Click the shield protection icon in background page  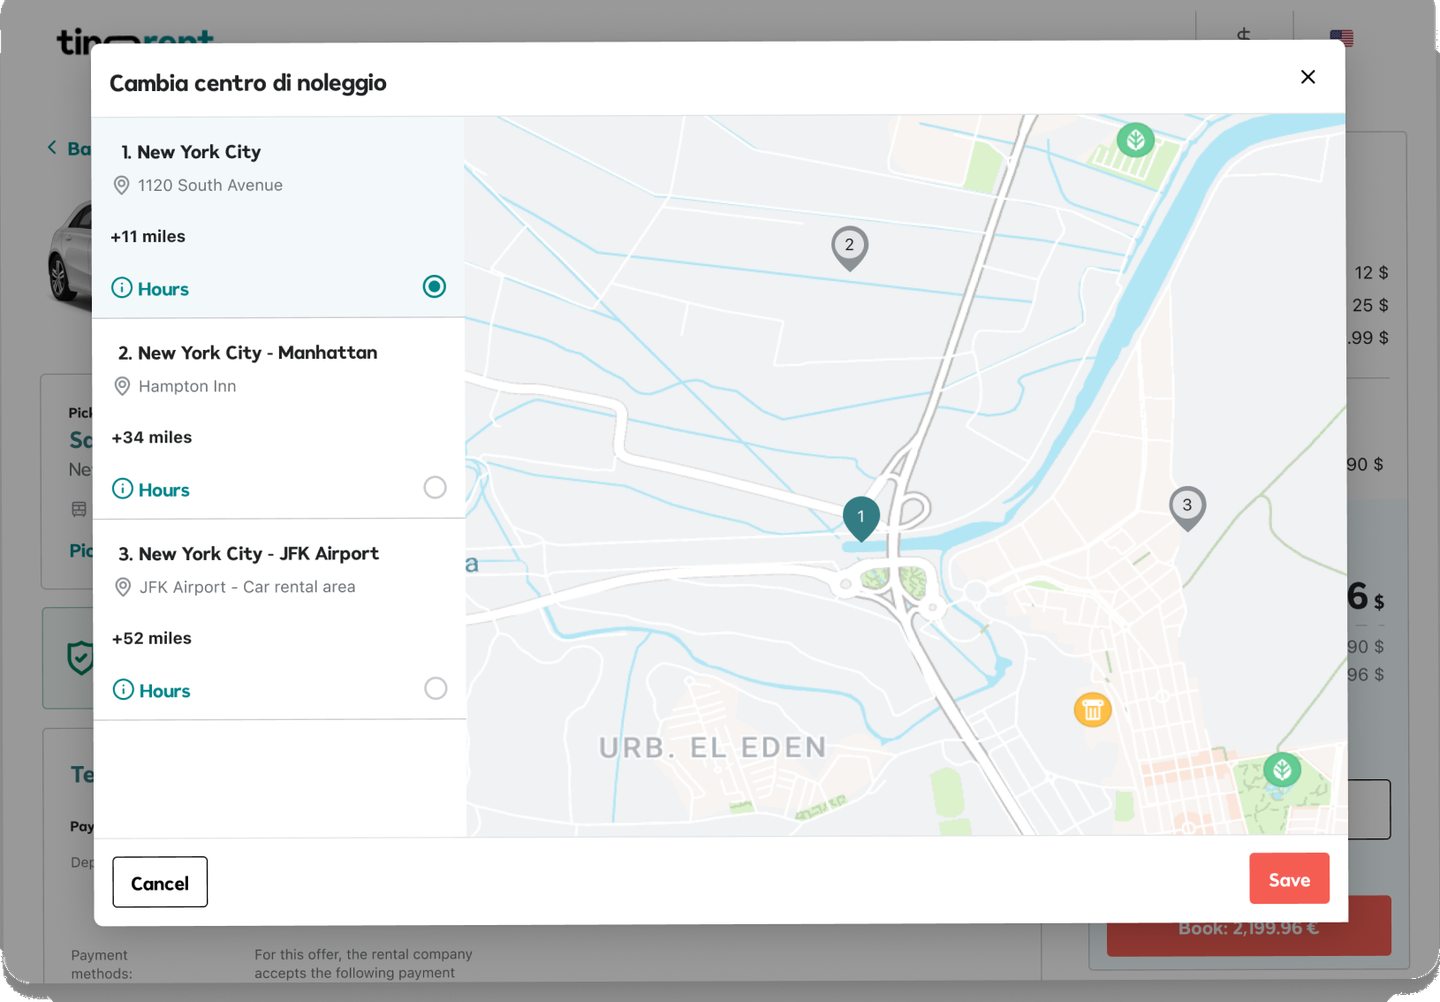(x=80, y=658)
